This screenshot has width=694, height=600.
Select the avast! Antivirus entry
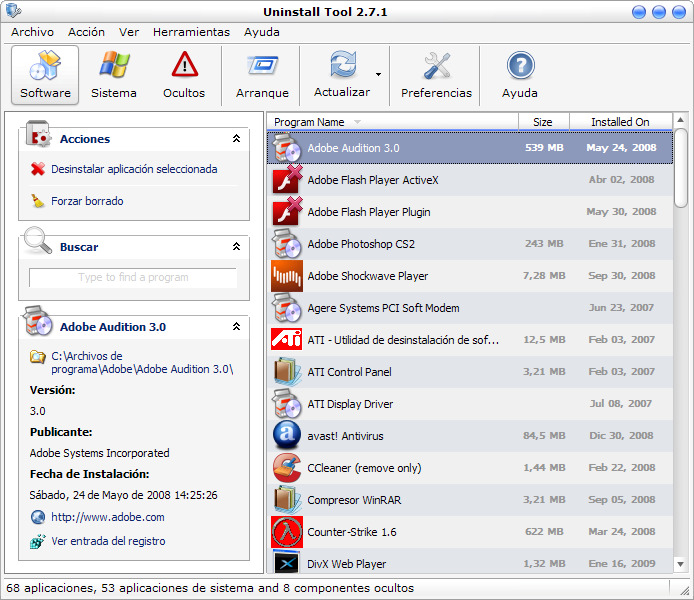[x=345, y=436]
